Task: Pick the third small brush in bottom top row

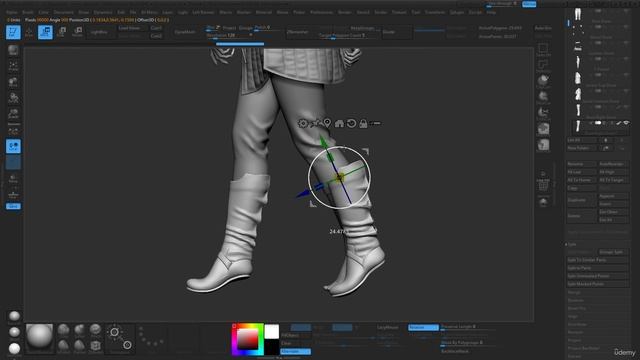Action: coord(96,330)
